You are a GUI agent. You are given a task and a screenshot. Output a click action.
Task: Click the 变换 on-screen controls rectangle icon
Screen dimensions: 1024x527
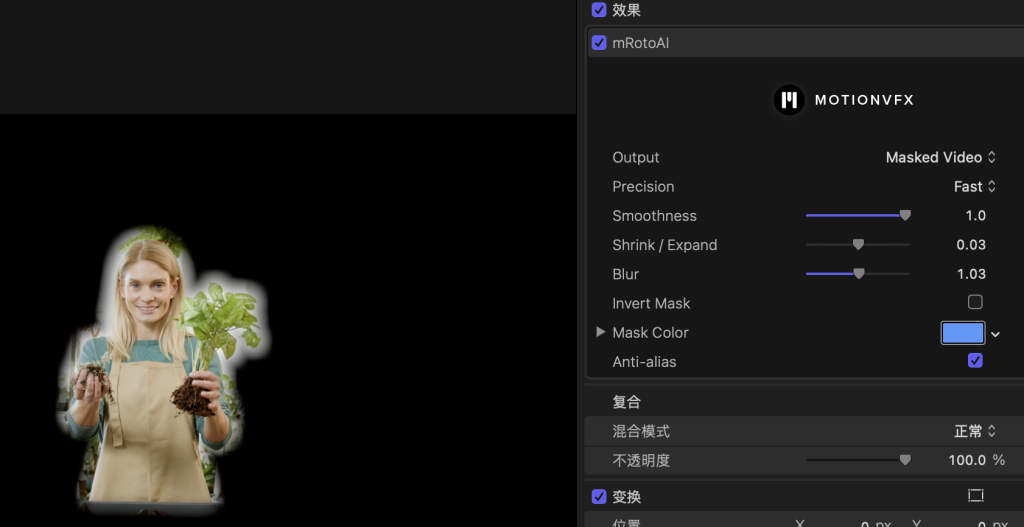pos(975,496)
